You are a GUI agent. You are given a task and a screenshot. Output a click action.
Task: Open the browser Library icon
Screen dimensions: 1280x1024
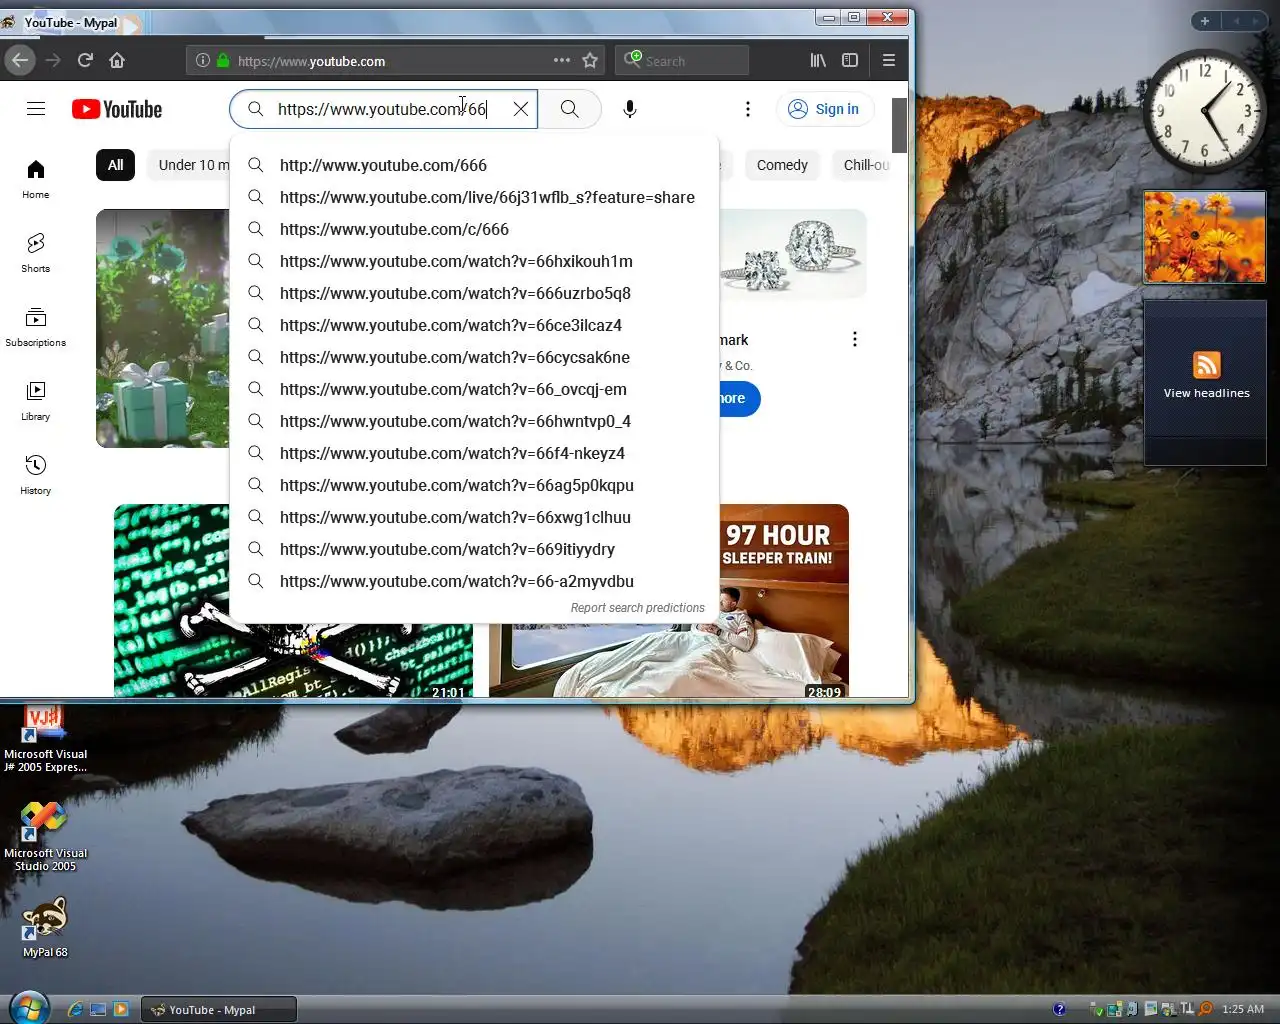(x=818, y=60)
